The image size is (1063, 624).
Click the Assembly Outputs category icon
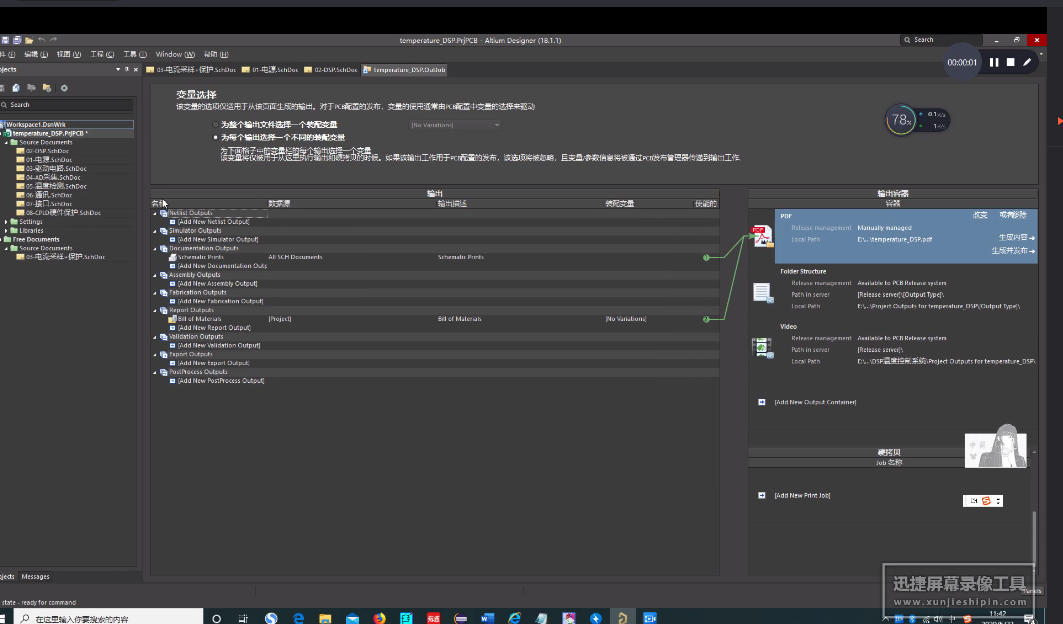click(163, 275)
